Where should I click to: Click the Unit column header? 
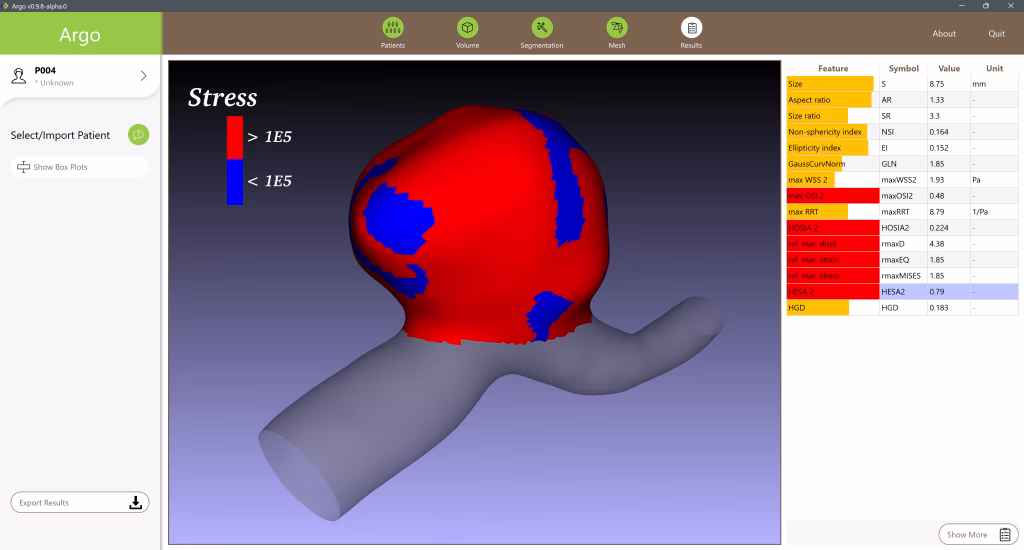[994, 68]
